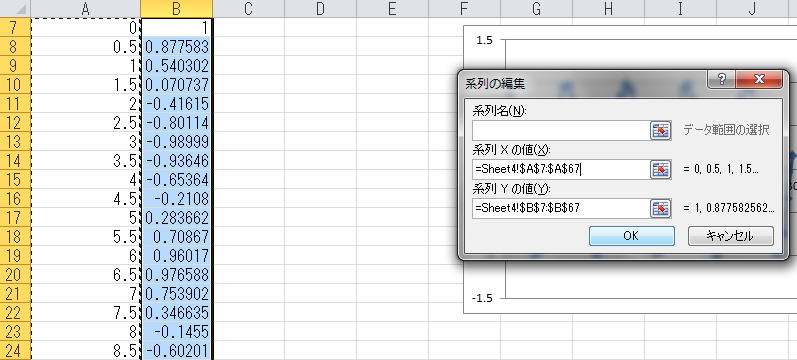Click chart axis label -1.5
The height and width of the screenshot is (360, 797).
(x=482, y=298)
